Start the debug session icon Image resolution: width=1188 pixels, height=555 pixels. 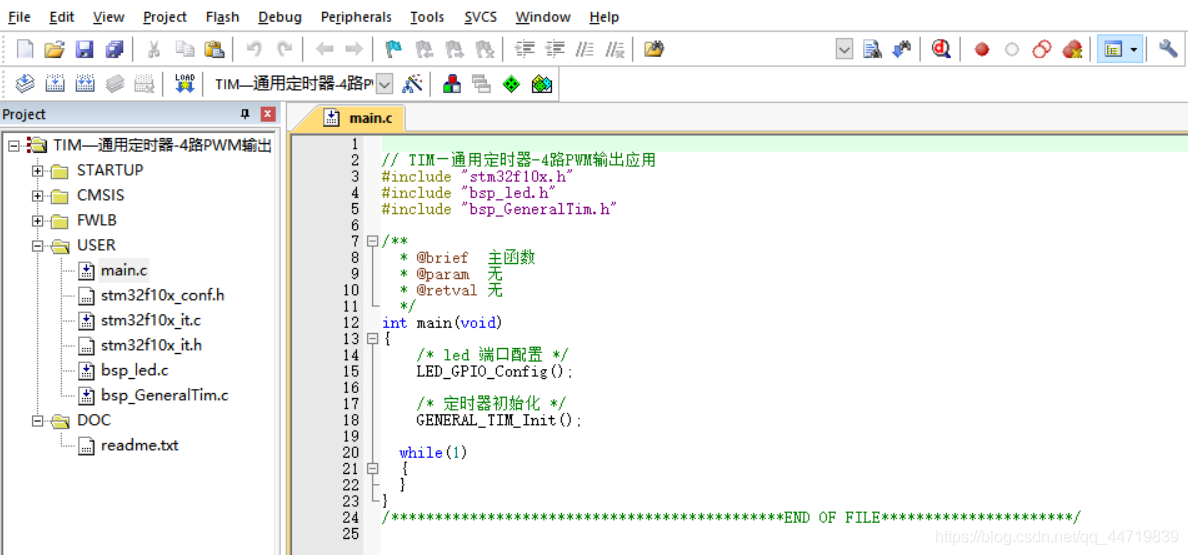pyautogui.click(x=940, y=49)
